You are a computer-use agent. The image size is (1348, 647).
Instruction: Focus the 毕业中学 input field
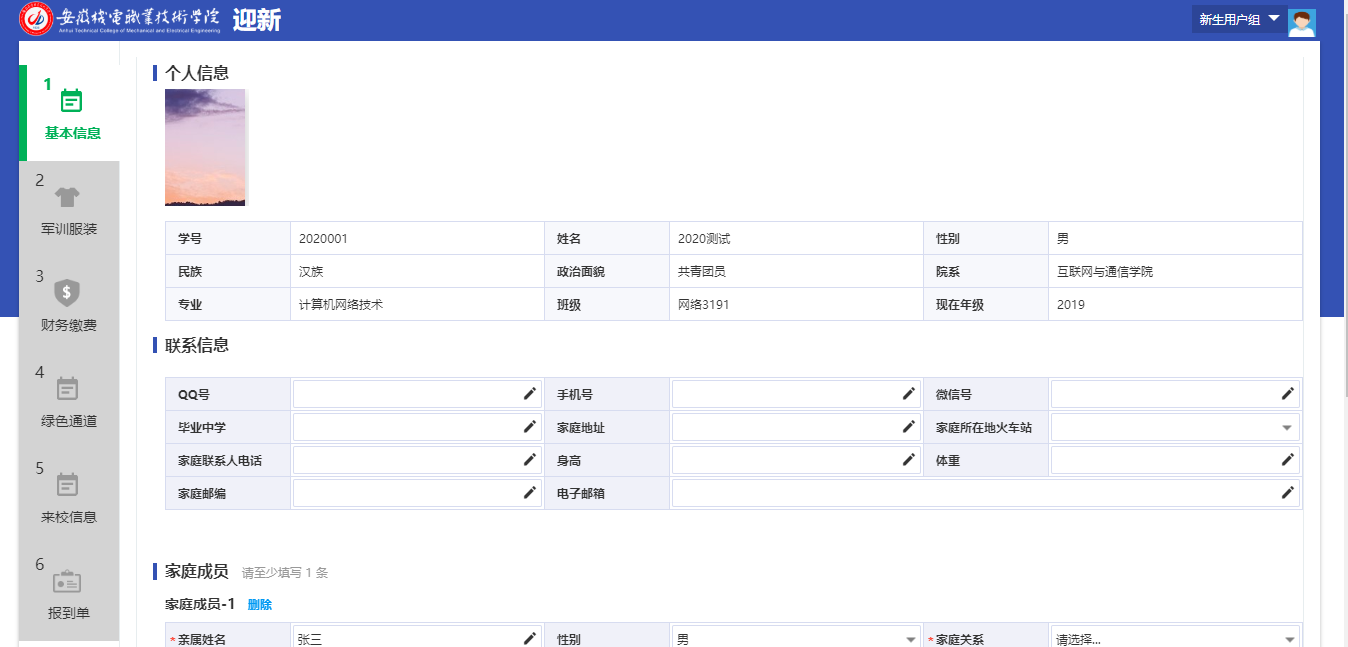[417, 427]
